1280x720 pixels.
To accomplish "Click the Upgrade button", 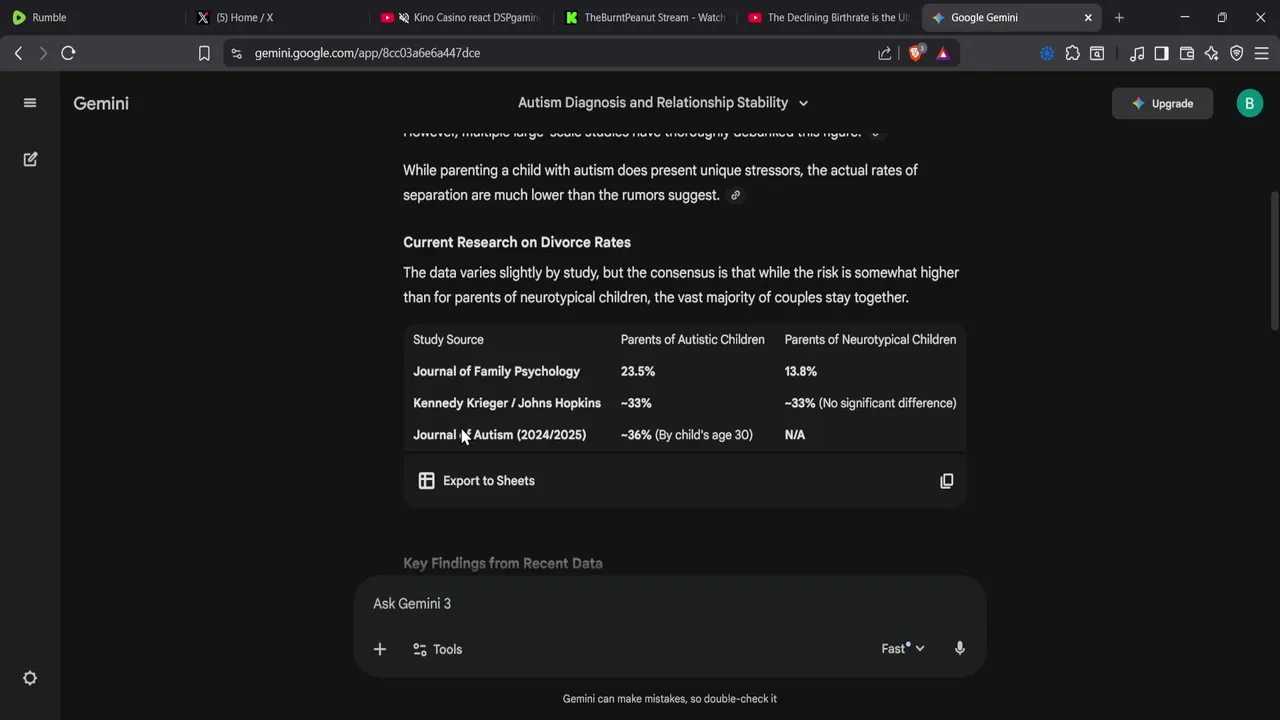I will coord(1162,103).
